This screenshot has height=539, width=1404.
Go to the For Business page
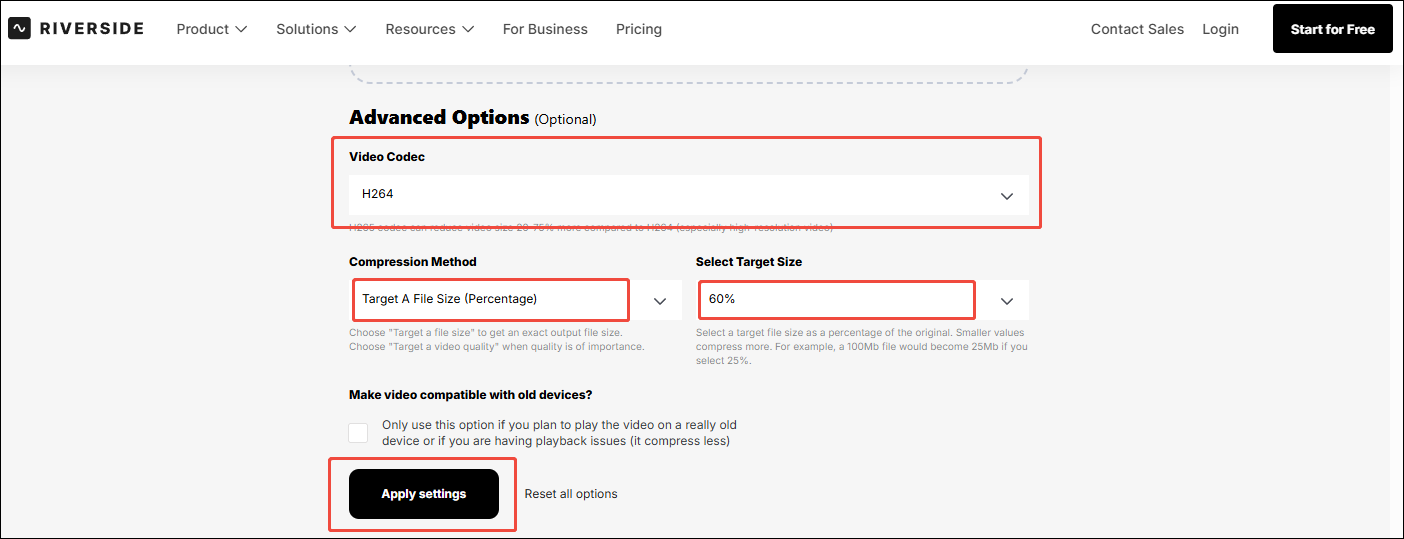coord(545,29)
